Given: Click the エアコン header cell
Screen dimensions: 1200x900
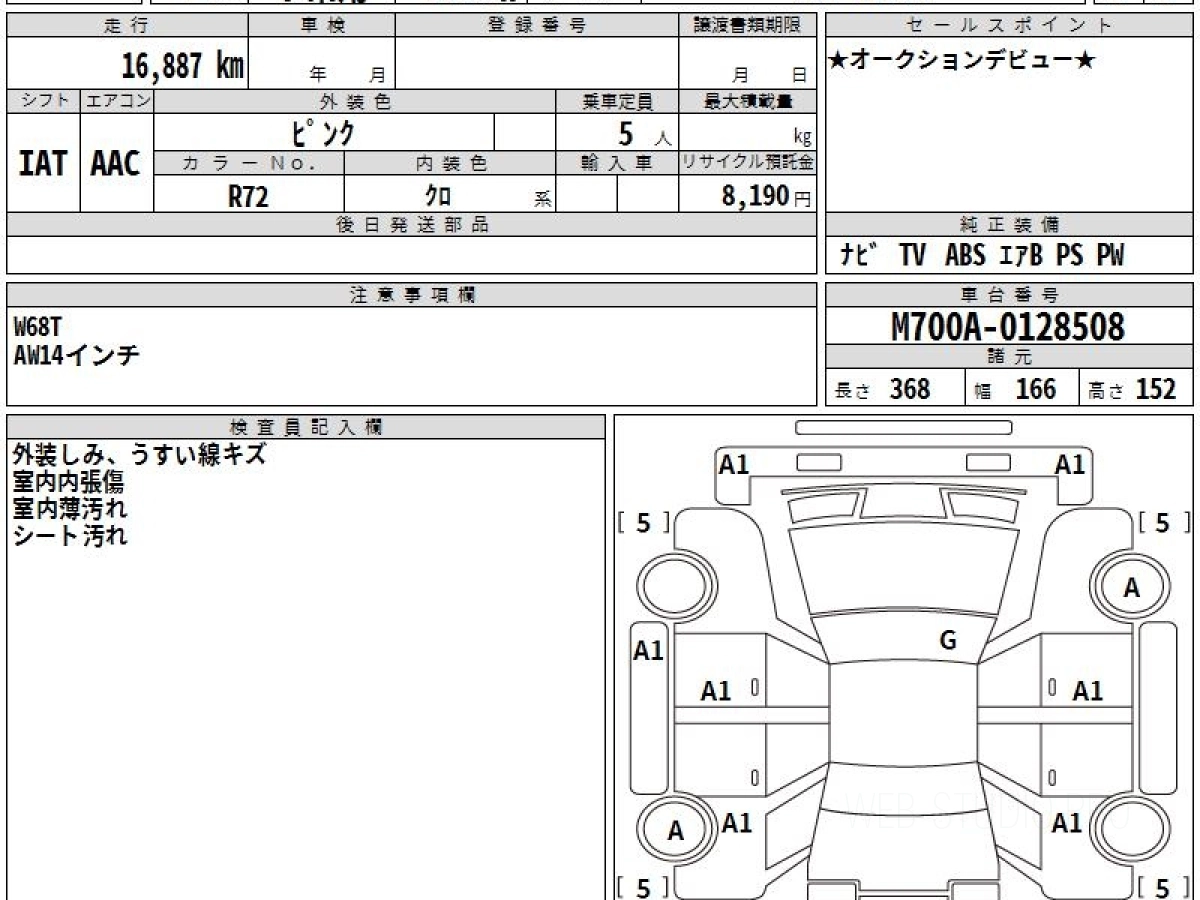Looking at the screenshot, I should pyautogui.click(x=117, y=101).
